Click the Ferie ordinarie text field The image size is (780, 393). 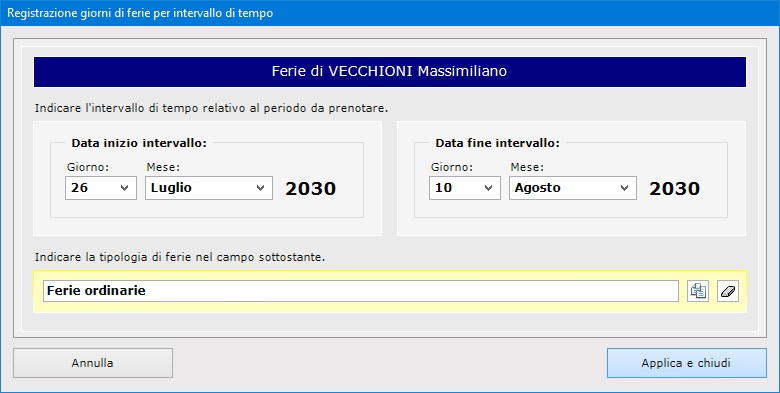(x=361, y=291)
